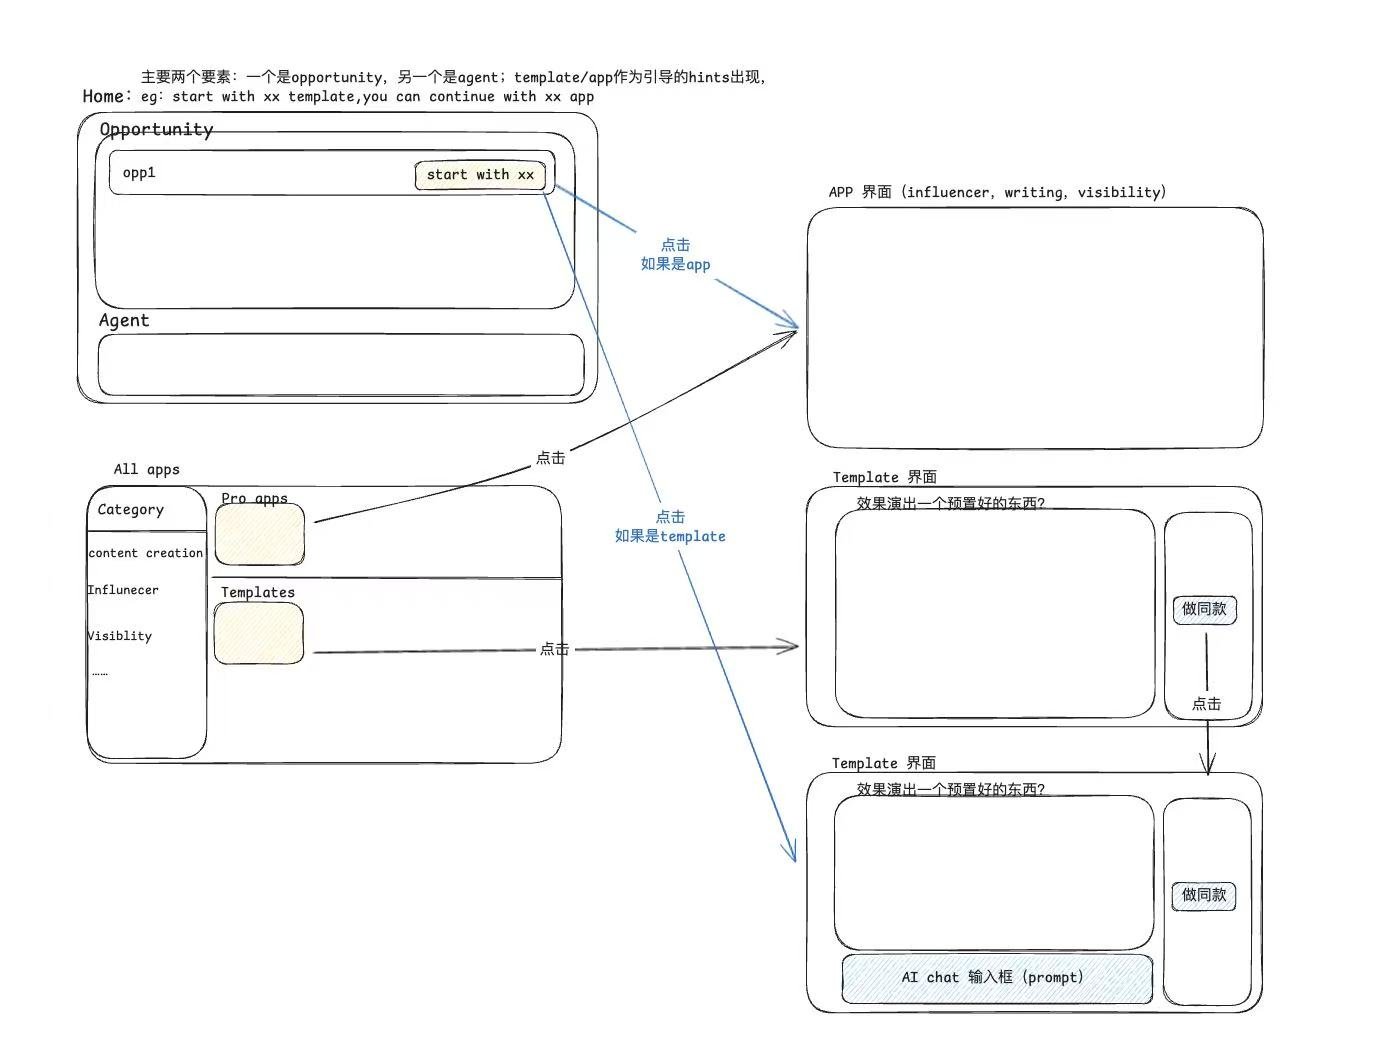Open the yellow Pro apps card

[260, 534]
